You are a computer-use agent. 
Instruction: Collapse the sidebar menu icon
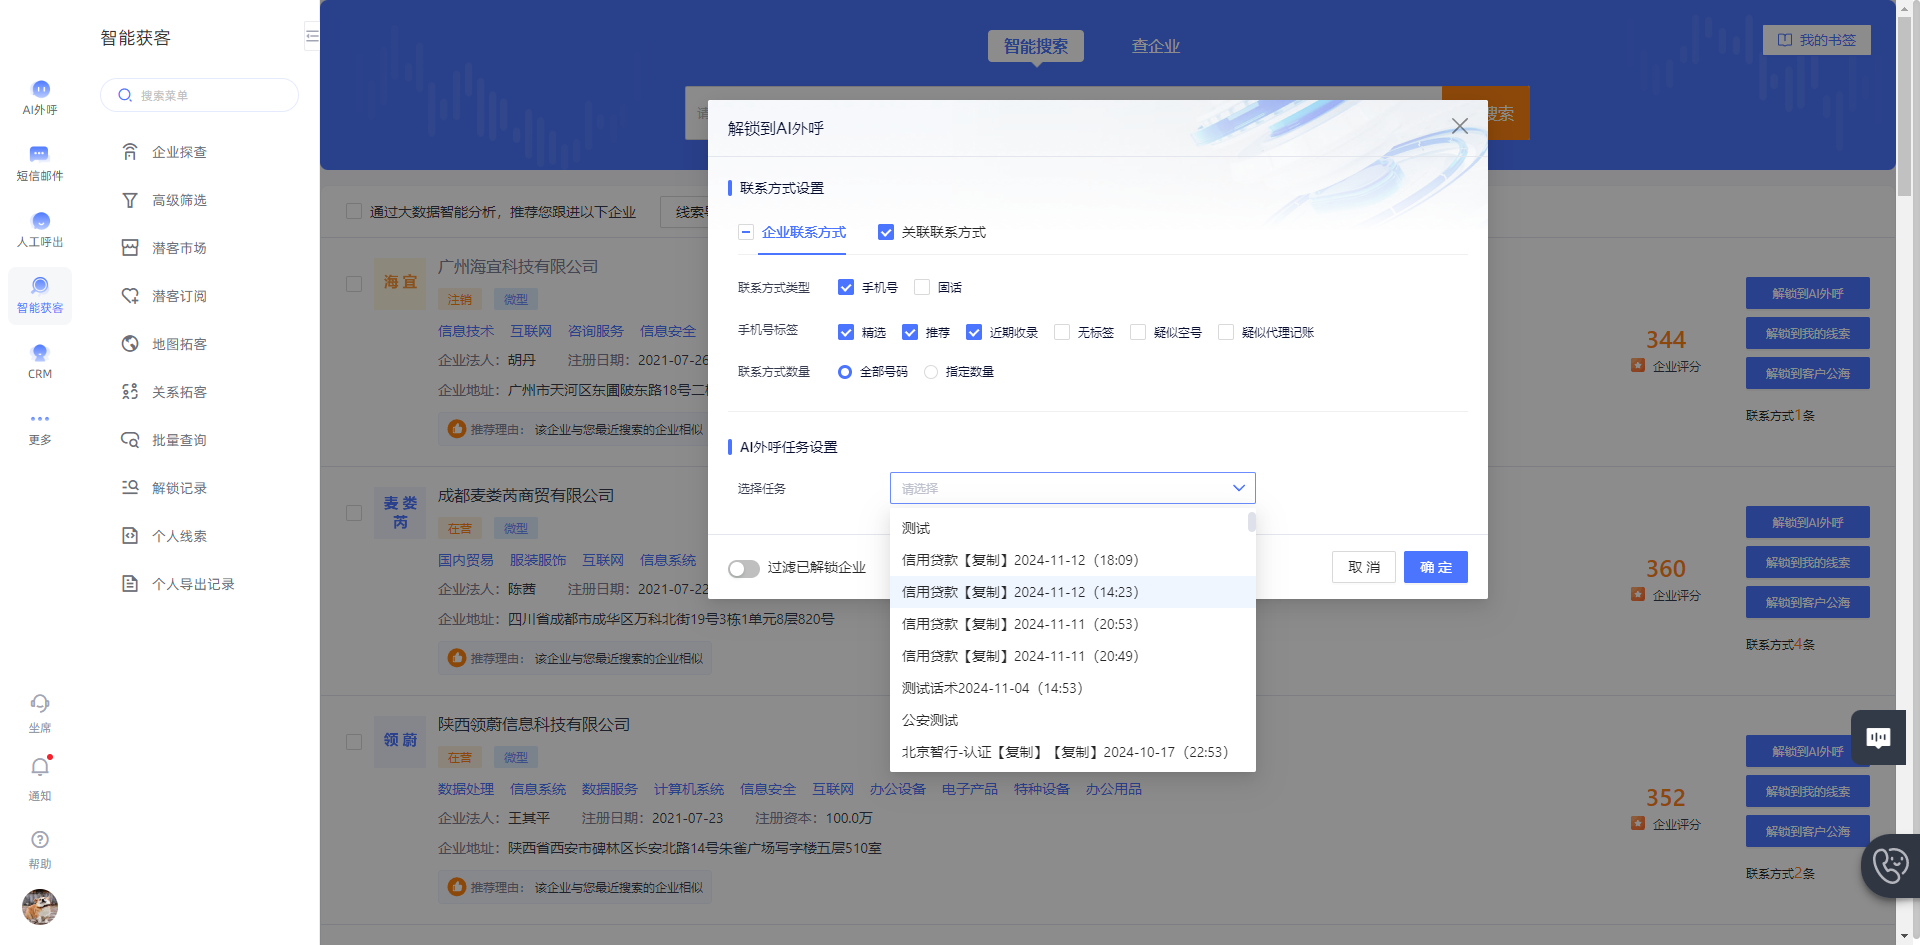312,37
